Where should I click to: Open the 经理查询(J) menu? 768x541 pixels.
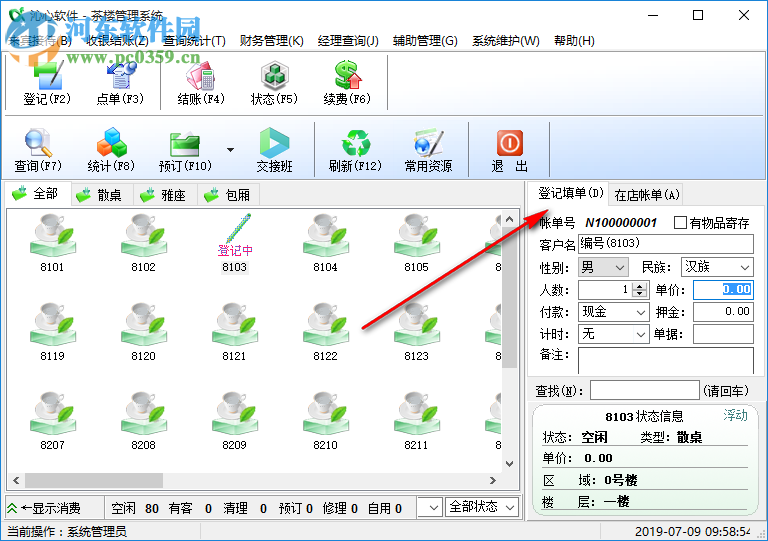pyautogui.click(x=348, y=41)
